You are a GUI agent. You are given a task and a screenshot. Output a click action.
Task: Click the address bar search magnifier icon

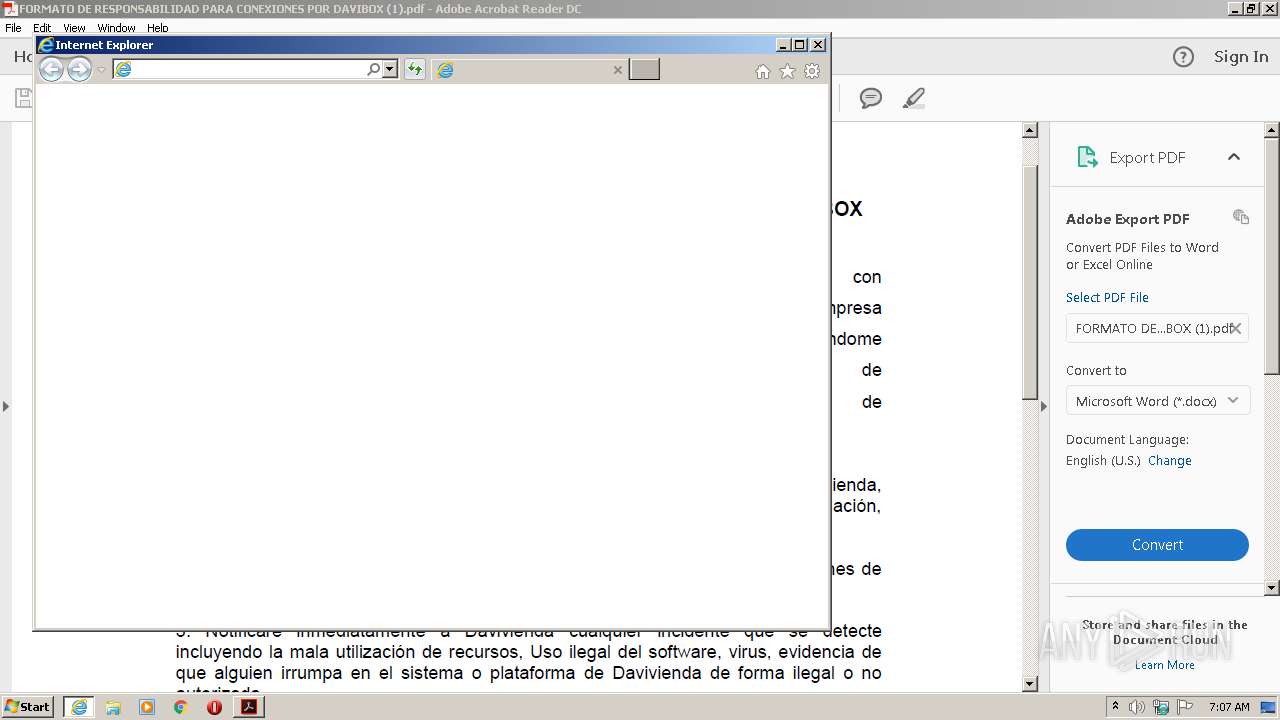[x=374, y=69]
